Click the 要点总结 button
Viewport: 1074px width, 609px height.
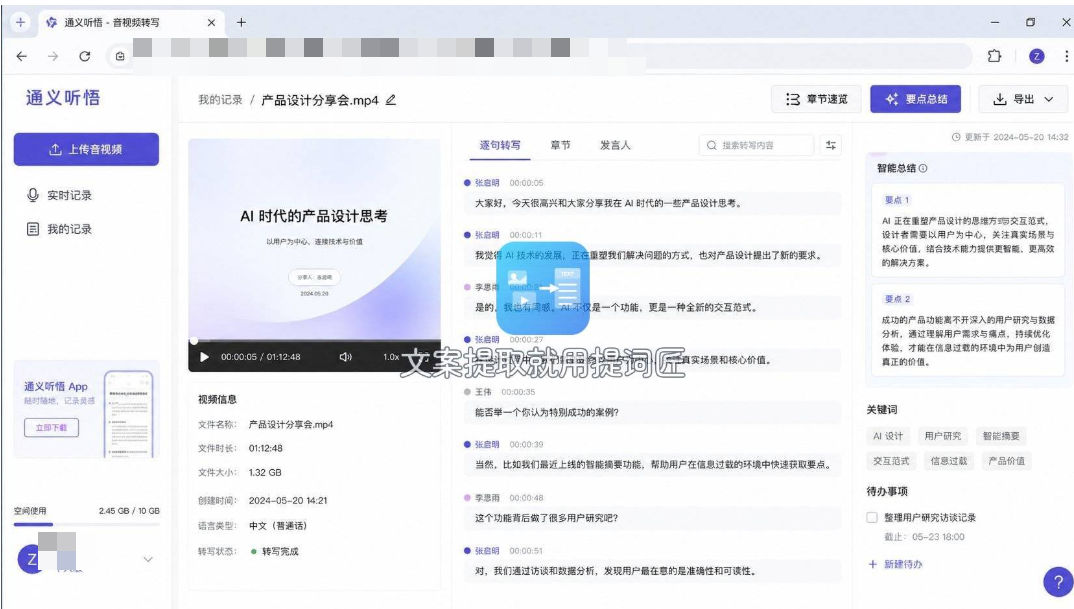(915, 99)
